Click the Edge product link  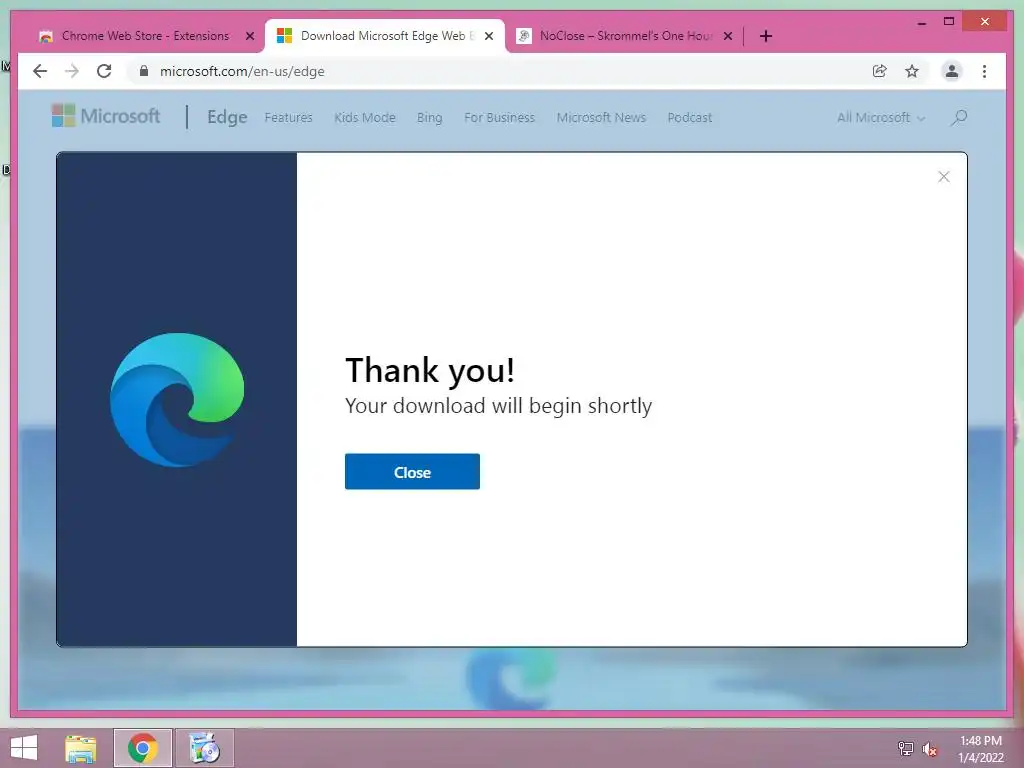[227, 117]
